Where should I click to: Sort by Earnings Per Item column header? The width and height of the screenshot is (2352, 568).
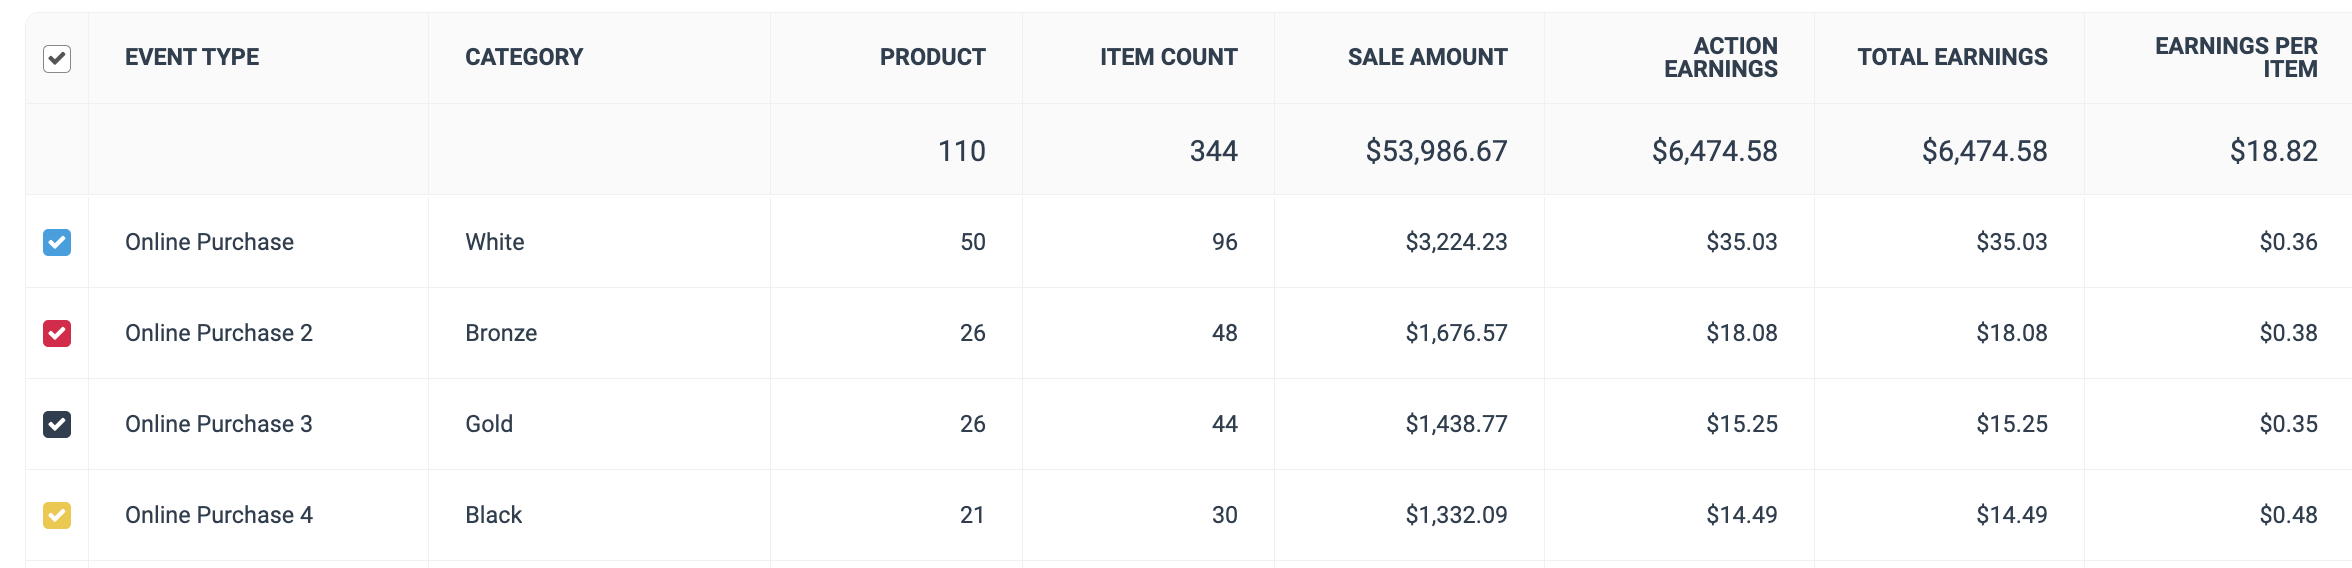pos(2236,57)
